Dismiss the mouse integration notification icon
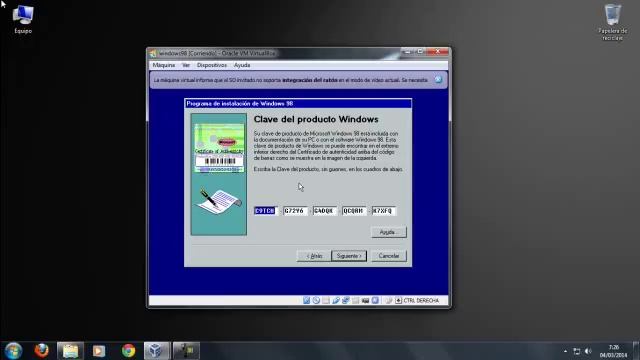Screen dimensions: 640x360 click(x=438, y=80)
